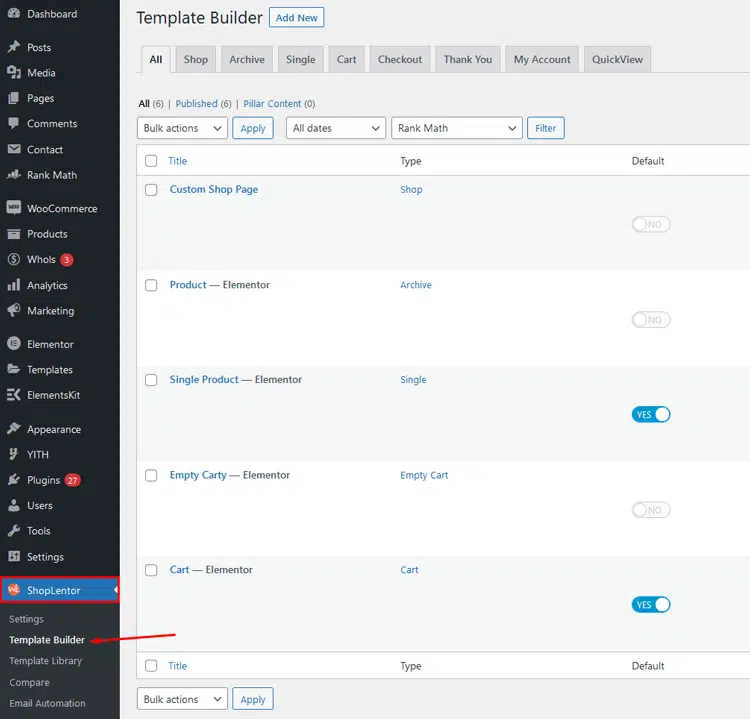
Task: Click the WooCommerce logo icon
Action: tap(14, 208)
